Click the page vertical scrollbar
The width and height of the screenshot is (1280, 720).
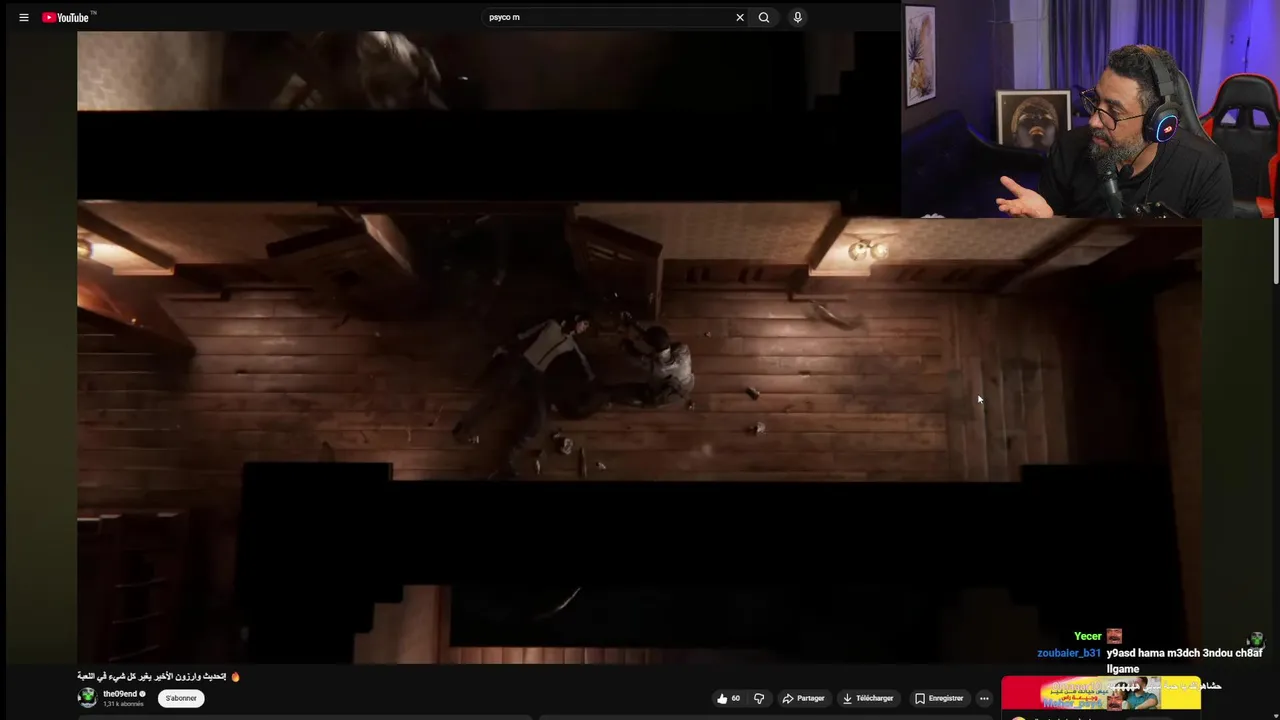click(1276, 250)
